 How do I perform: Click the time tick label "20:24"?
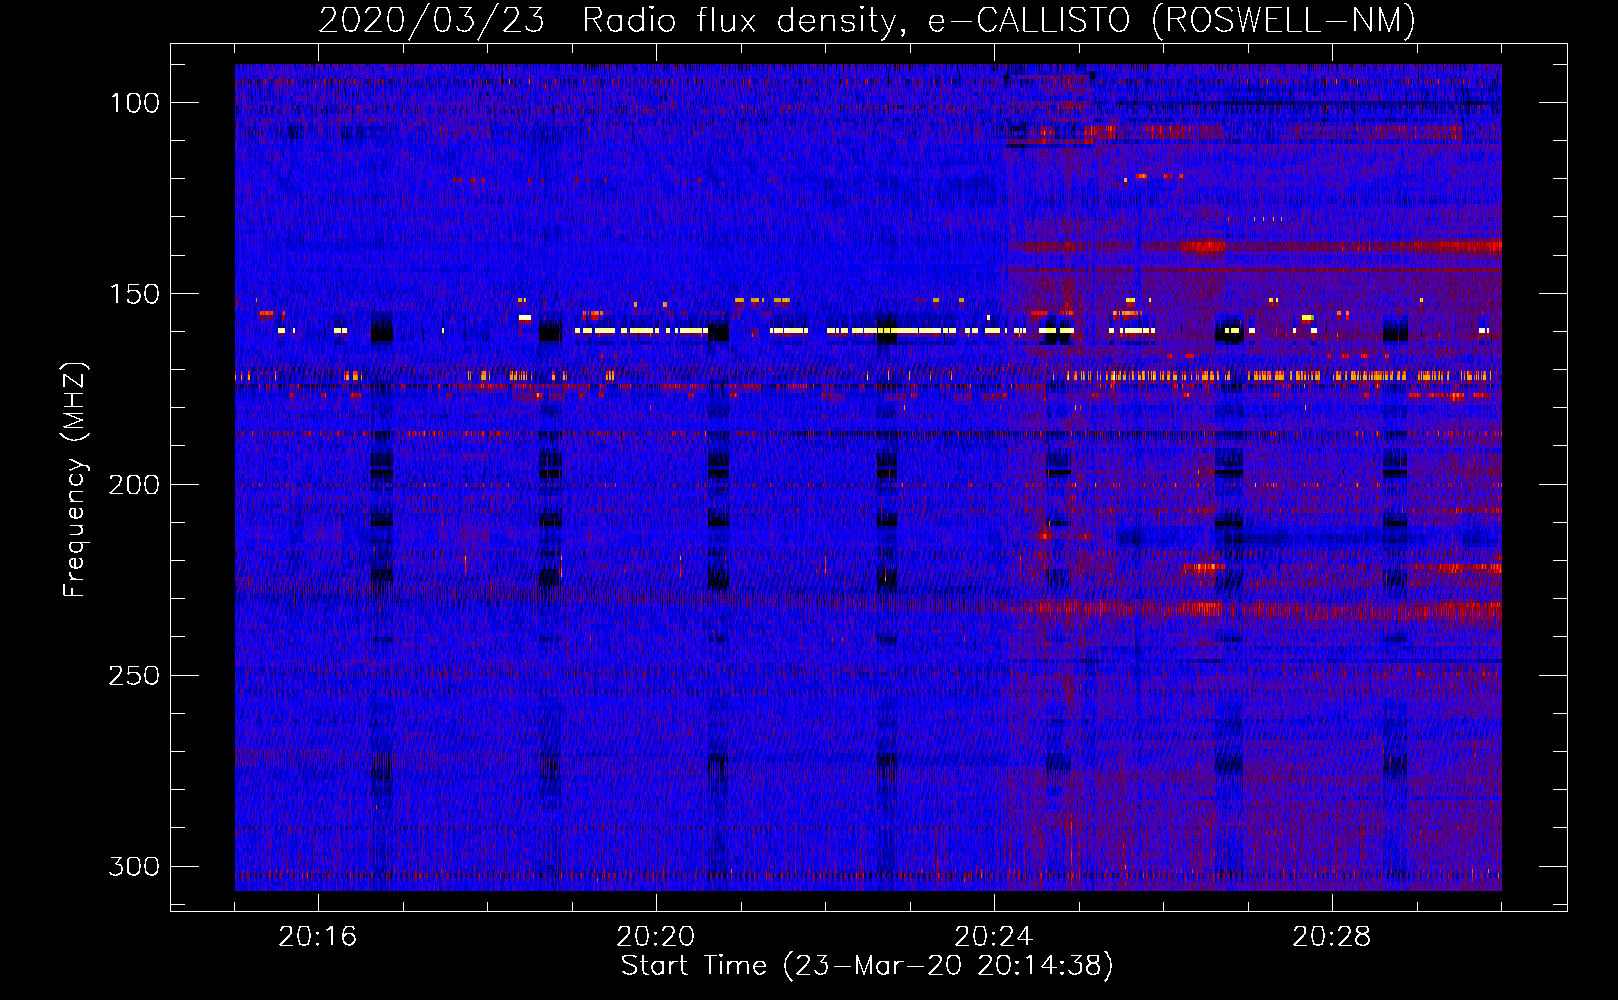(994, 937)
